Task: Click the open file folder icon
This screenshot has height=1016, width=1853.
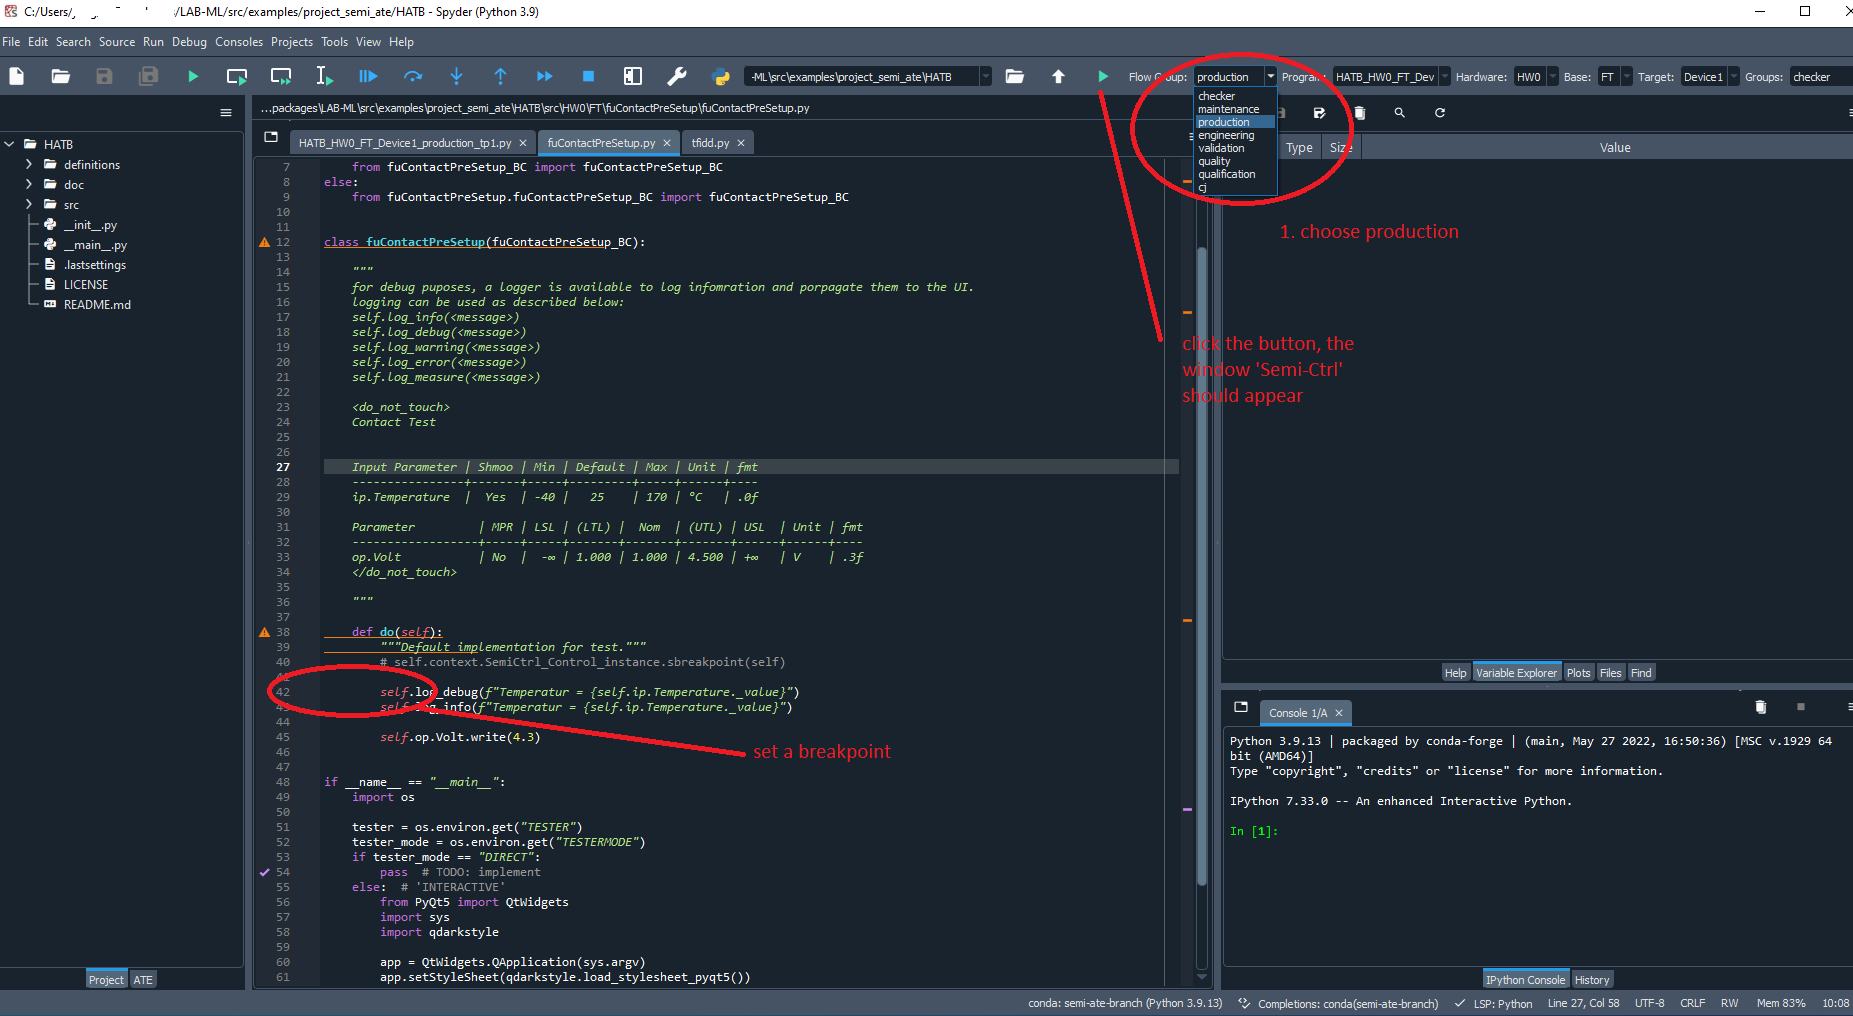Action: [x=61, y=76]
